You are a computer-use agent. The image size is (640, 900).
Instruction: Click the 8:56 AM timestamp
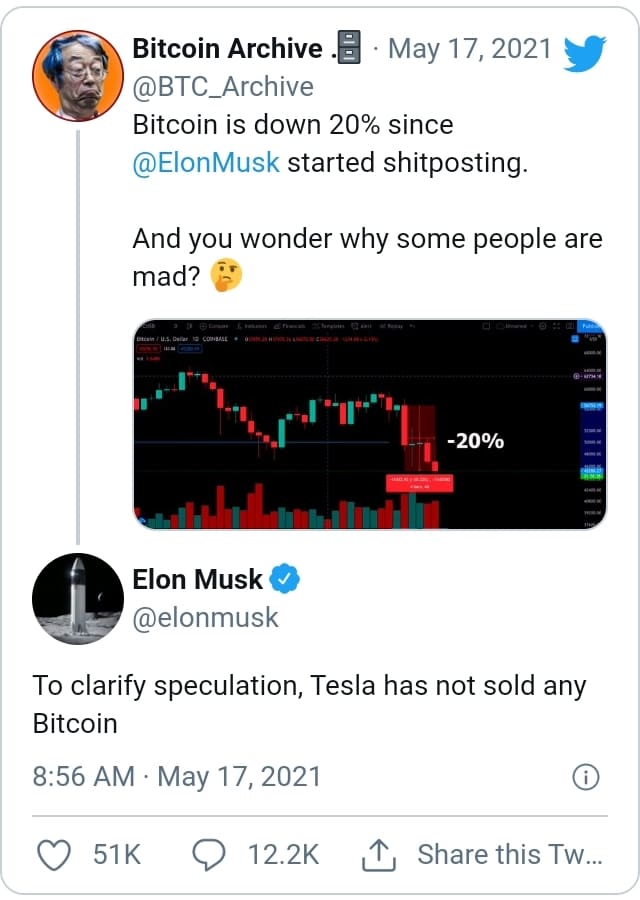tap(83, 777)
